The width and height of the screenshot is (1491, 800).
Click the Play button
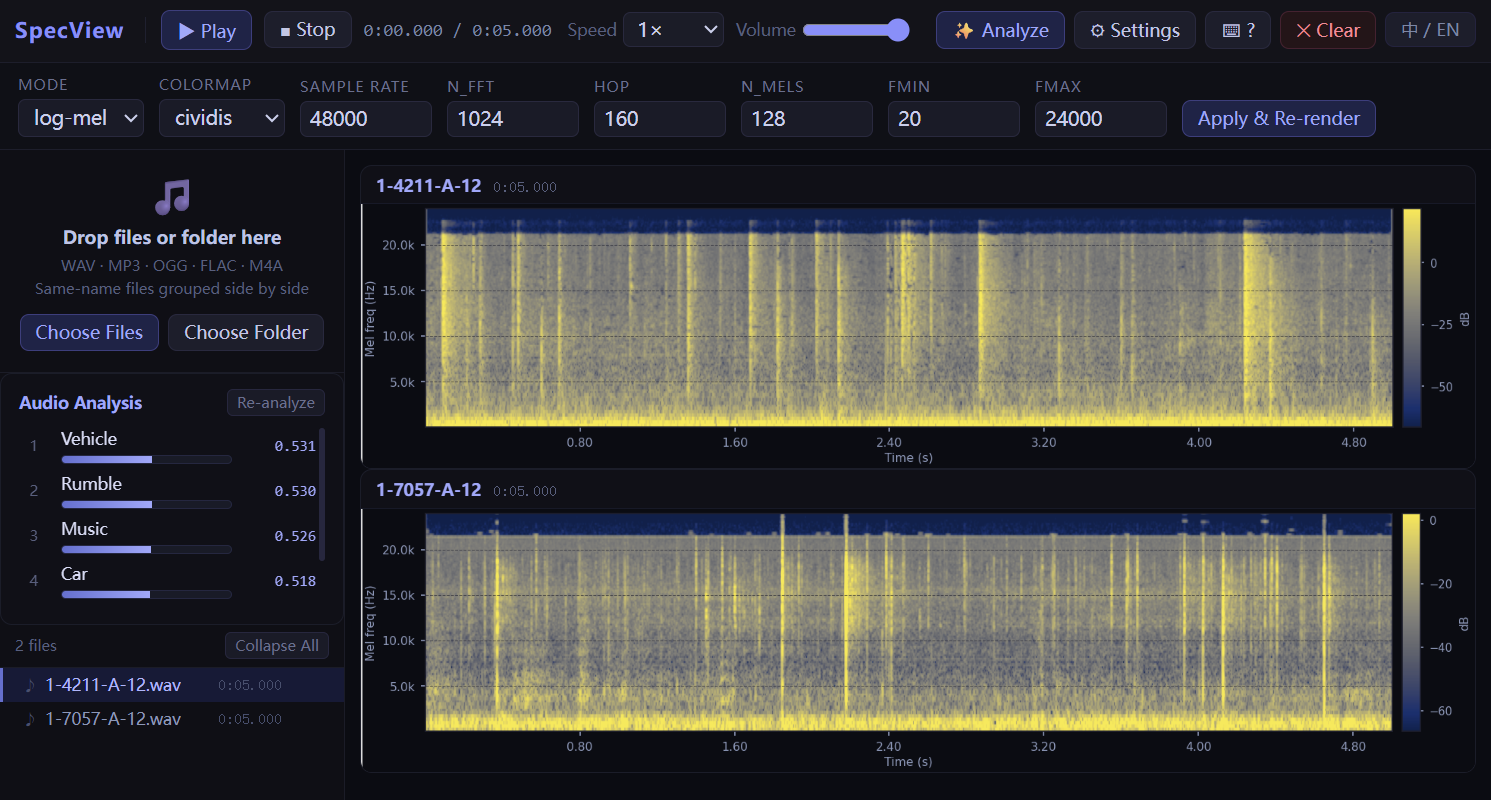pyautogui.click(x=206, y=30)
